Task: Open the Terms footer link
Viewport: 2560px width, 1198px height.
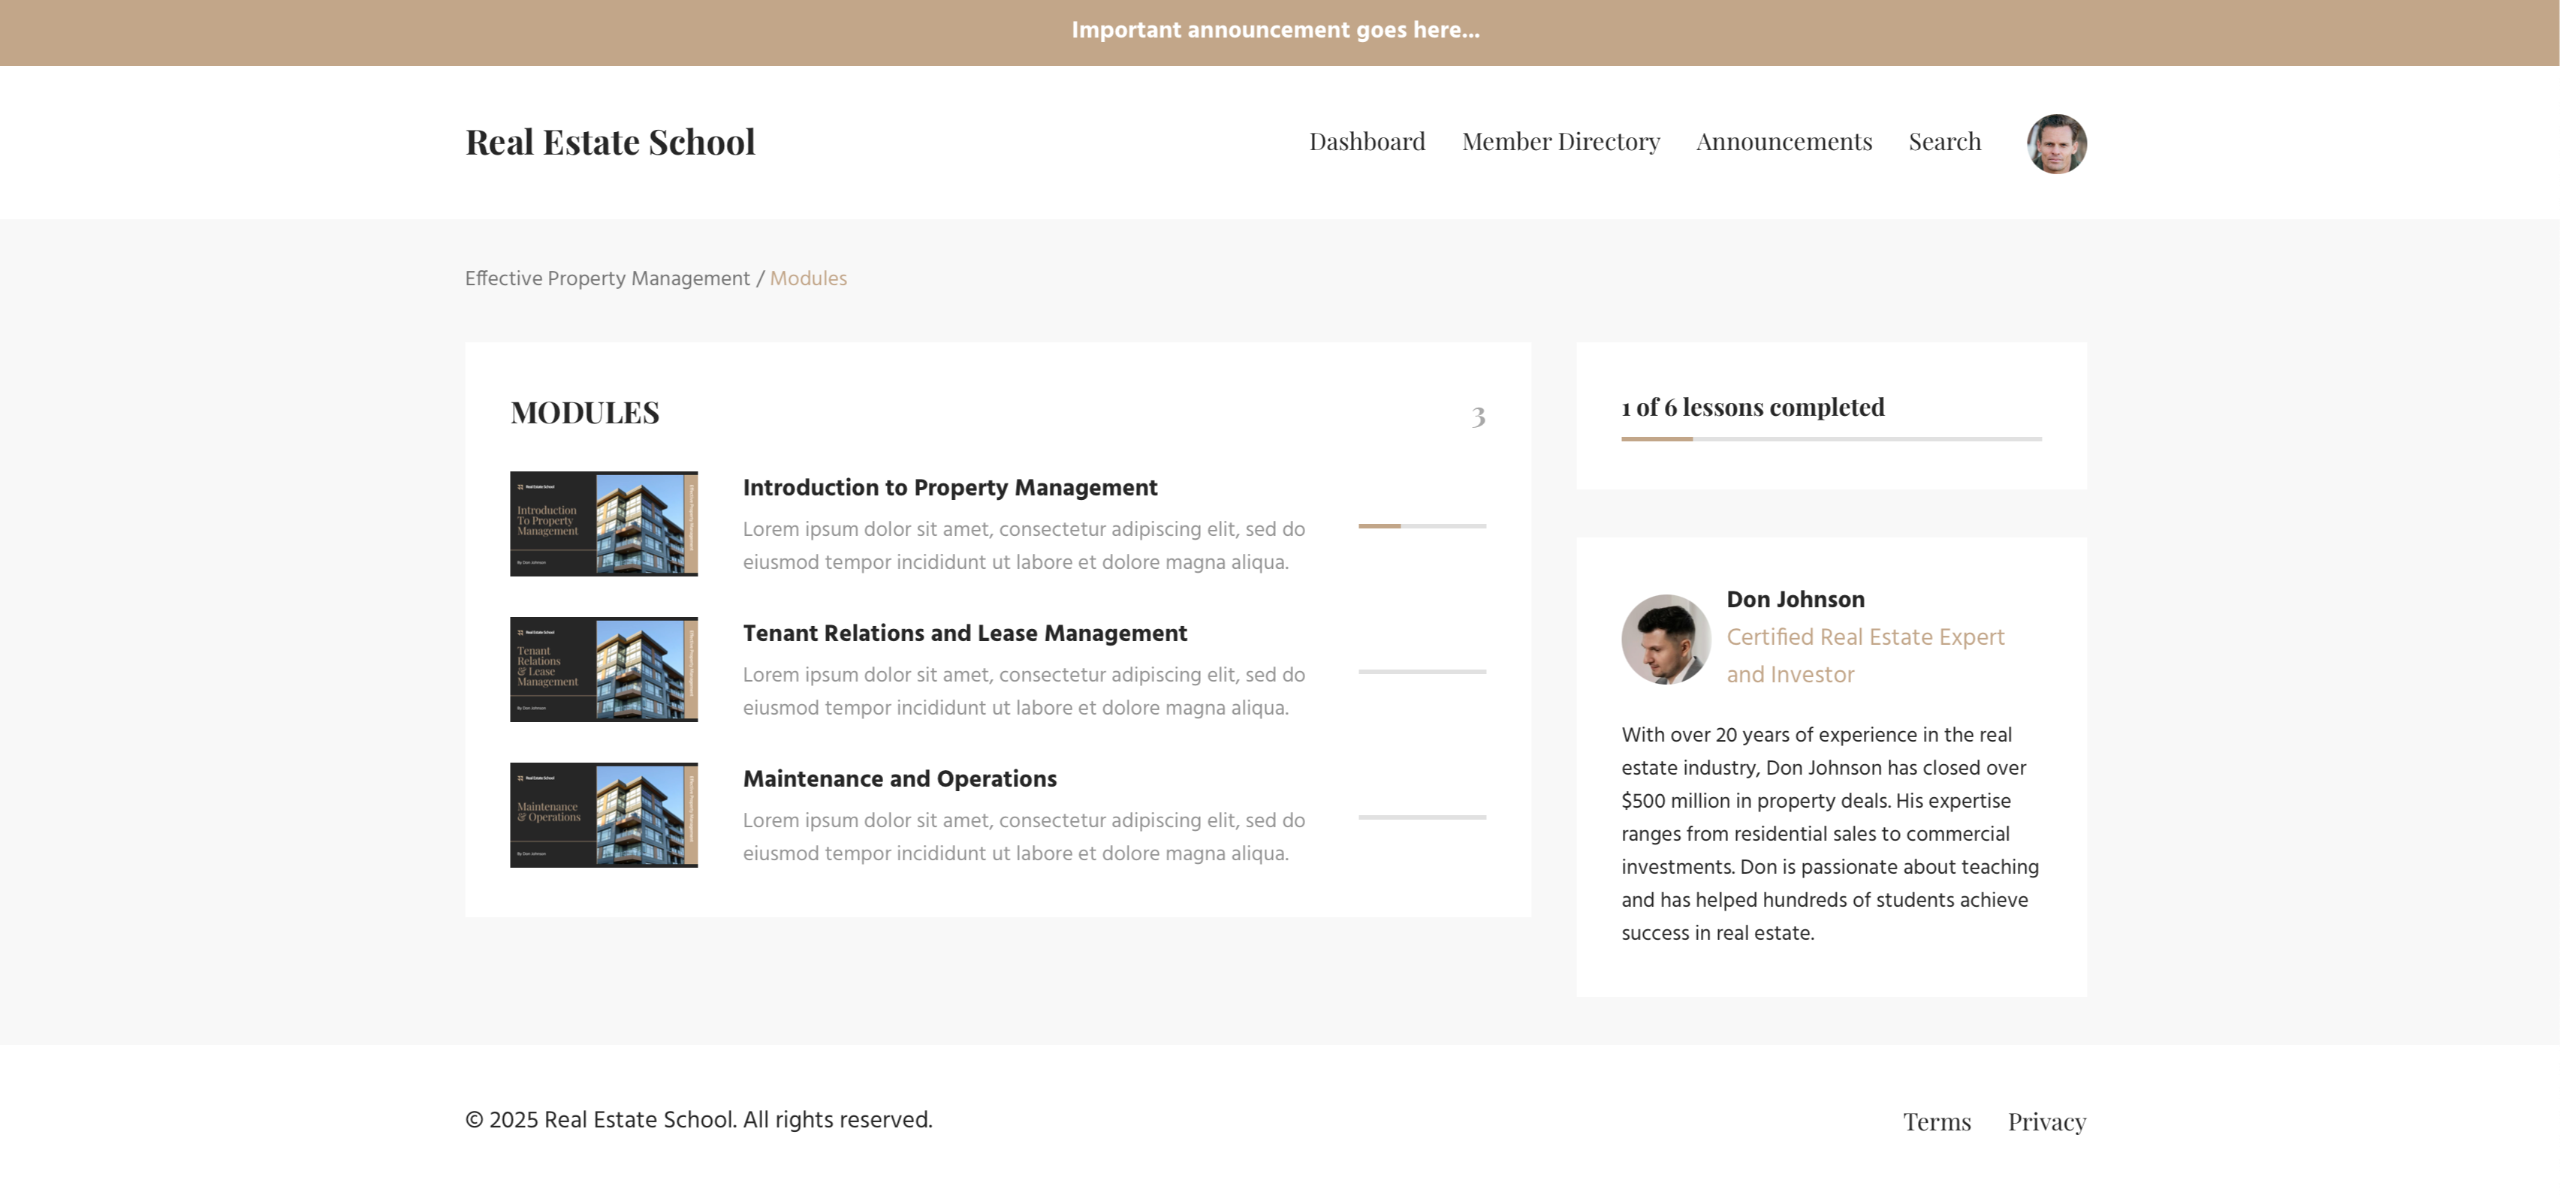Action: tap(1936, 1122)
